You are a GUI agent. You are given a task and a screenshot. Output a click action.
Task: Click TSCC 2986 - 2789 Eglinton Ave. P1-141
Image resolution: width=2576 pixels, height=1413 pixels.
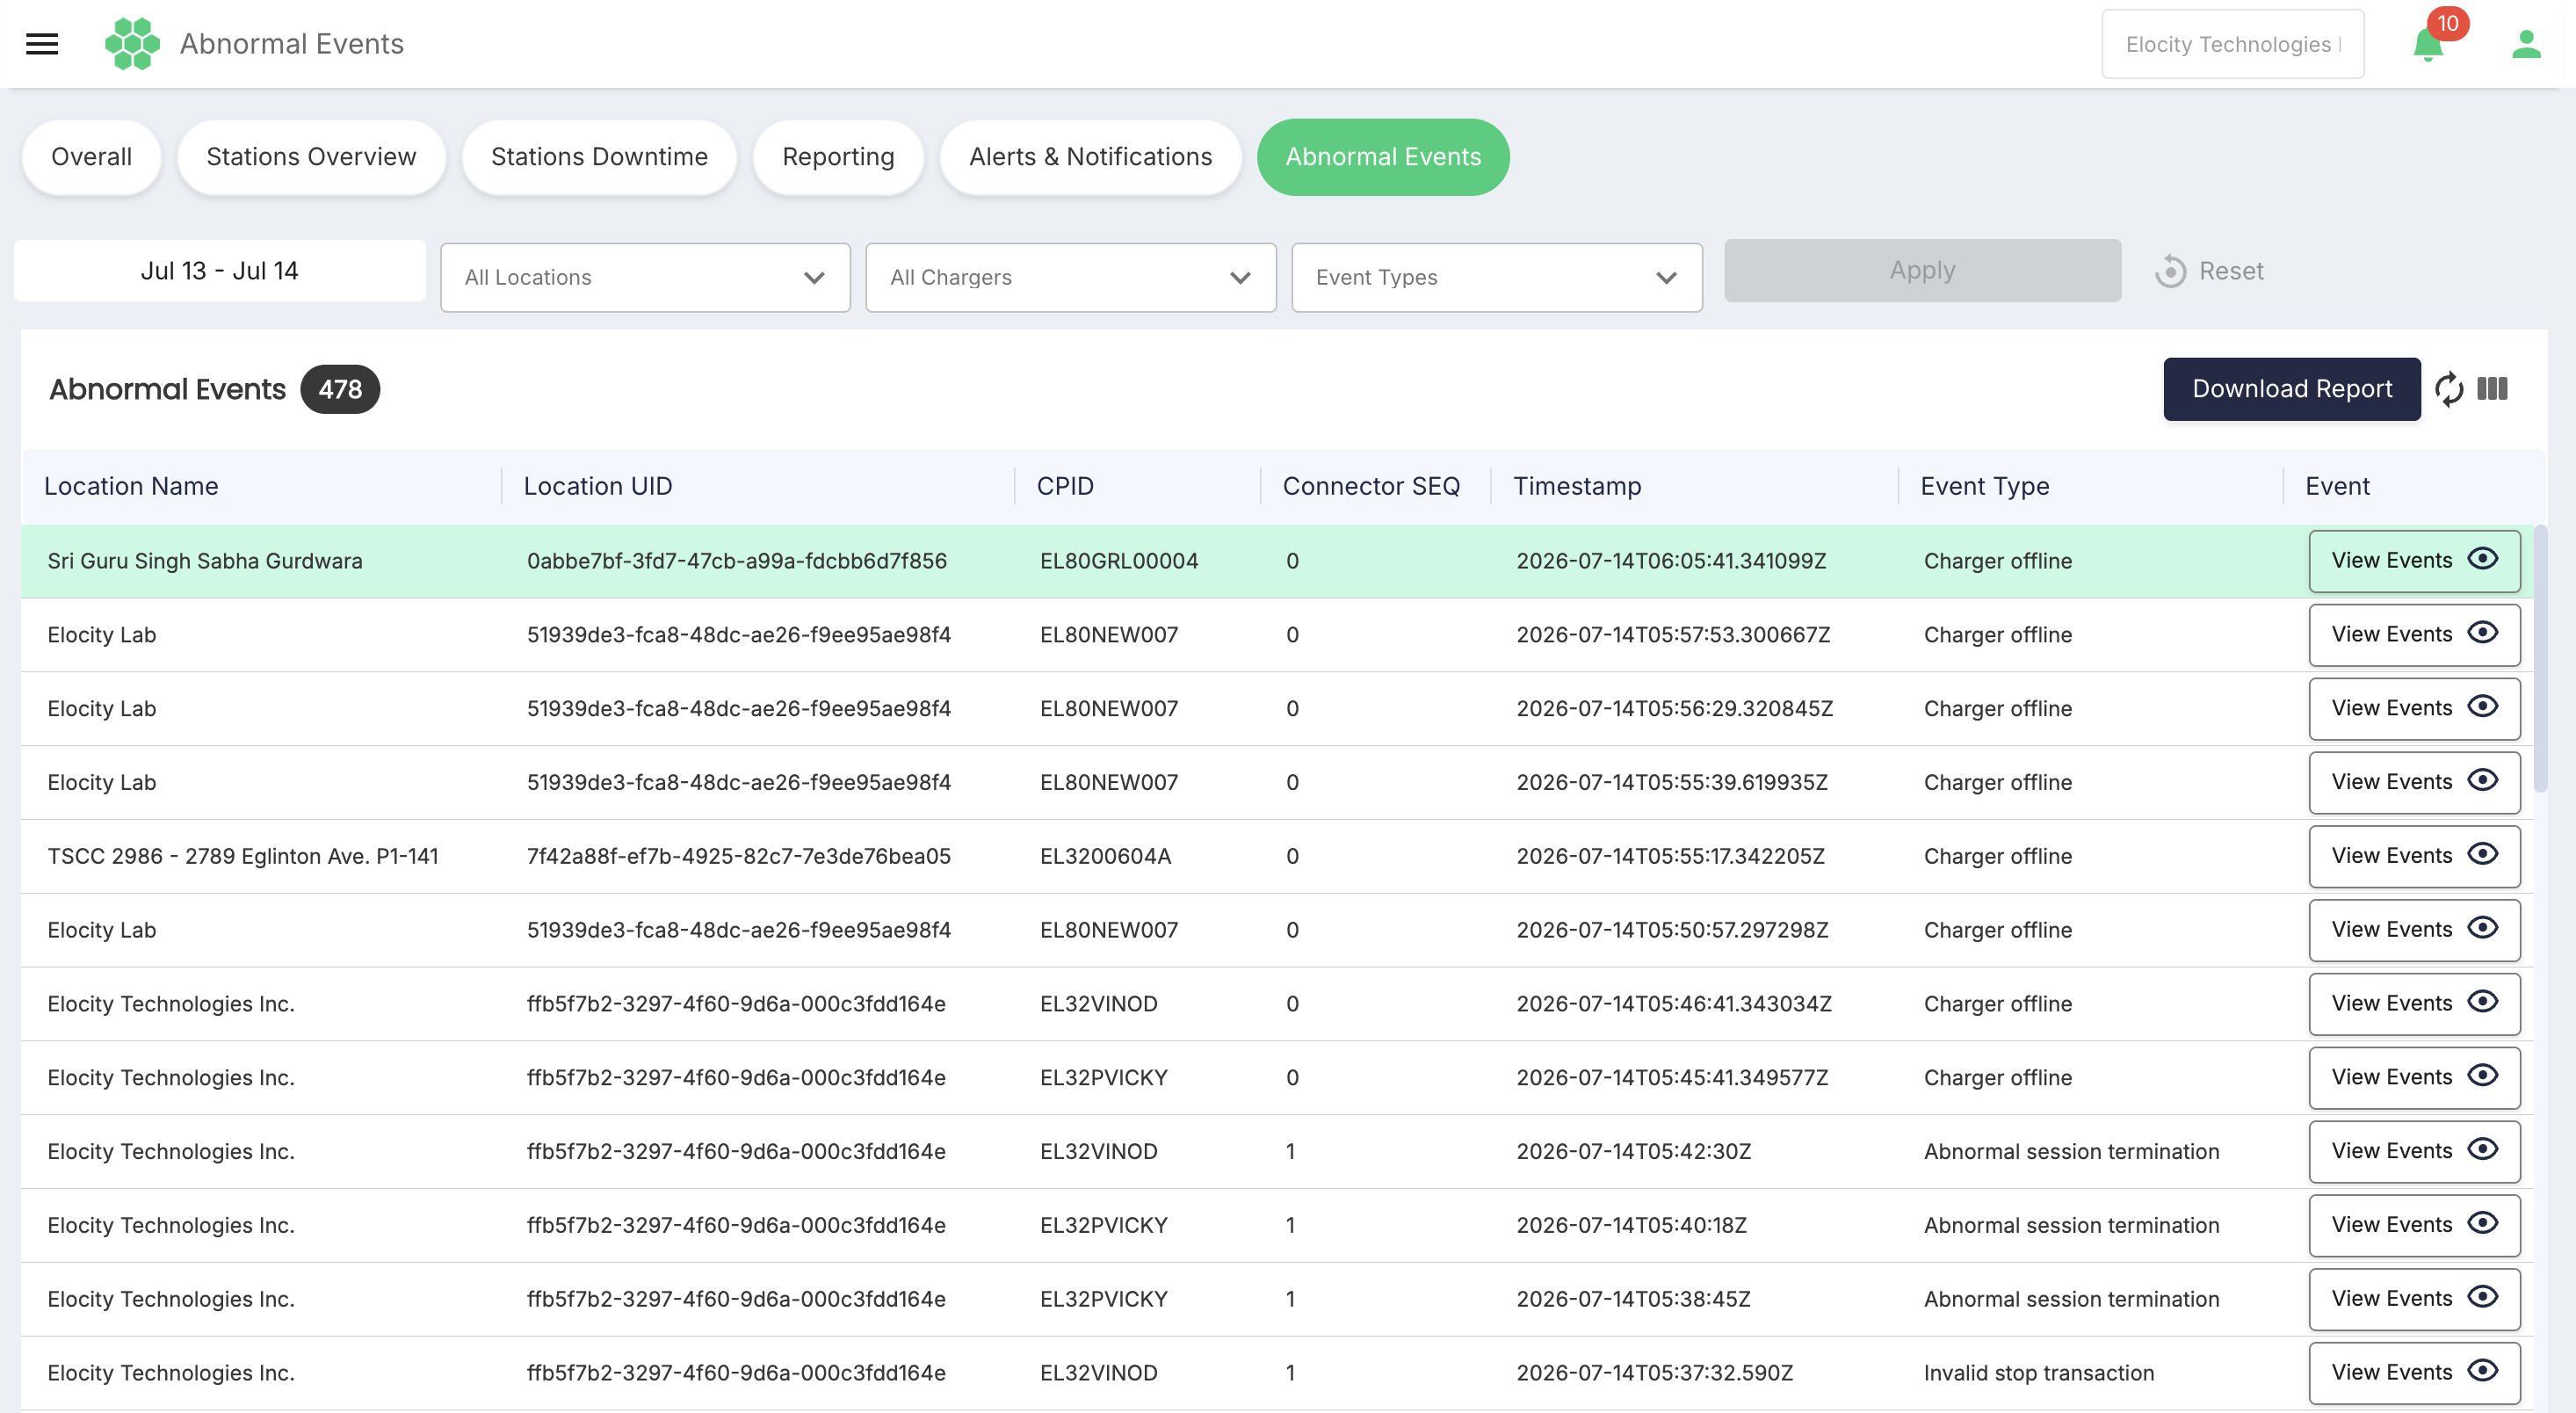[x=243, y=856]
